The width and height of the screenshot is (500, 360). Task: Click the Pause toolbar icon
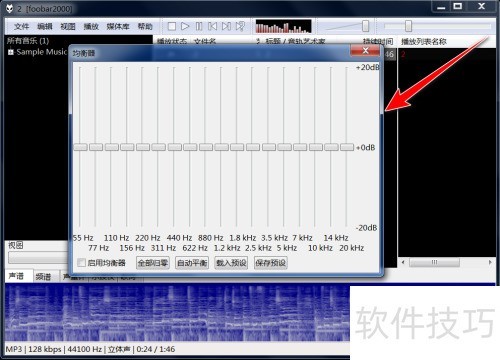[199, 26]
